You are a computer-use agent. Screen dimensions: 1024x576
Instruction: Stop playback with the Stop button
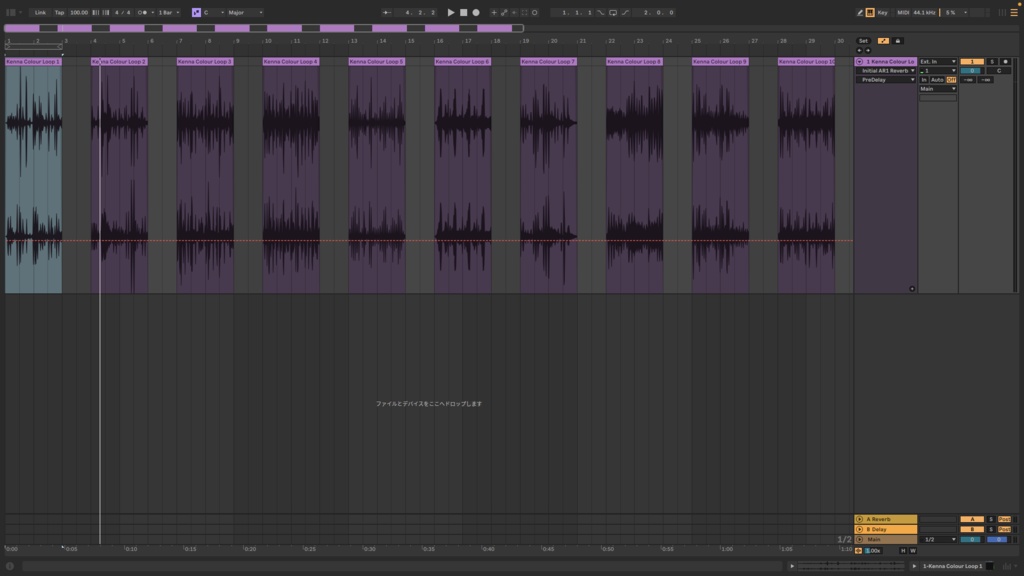coord(464,12)
